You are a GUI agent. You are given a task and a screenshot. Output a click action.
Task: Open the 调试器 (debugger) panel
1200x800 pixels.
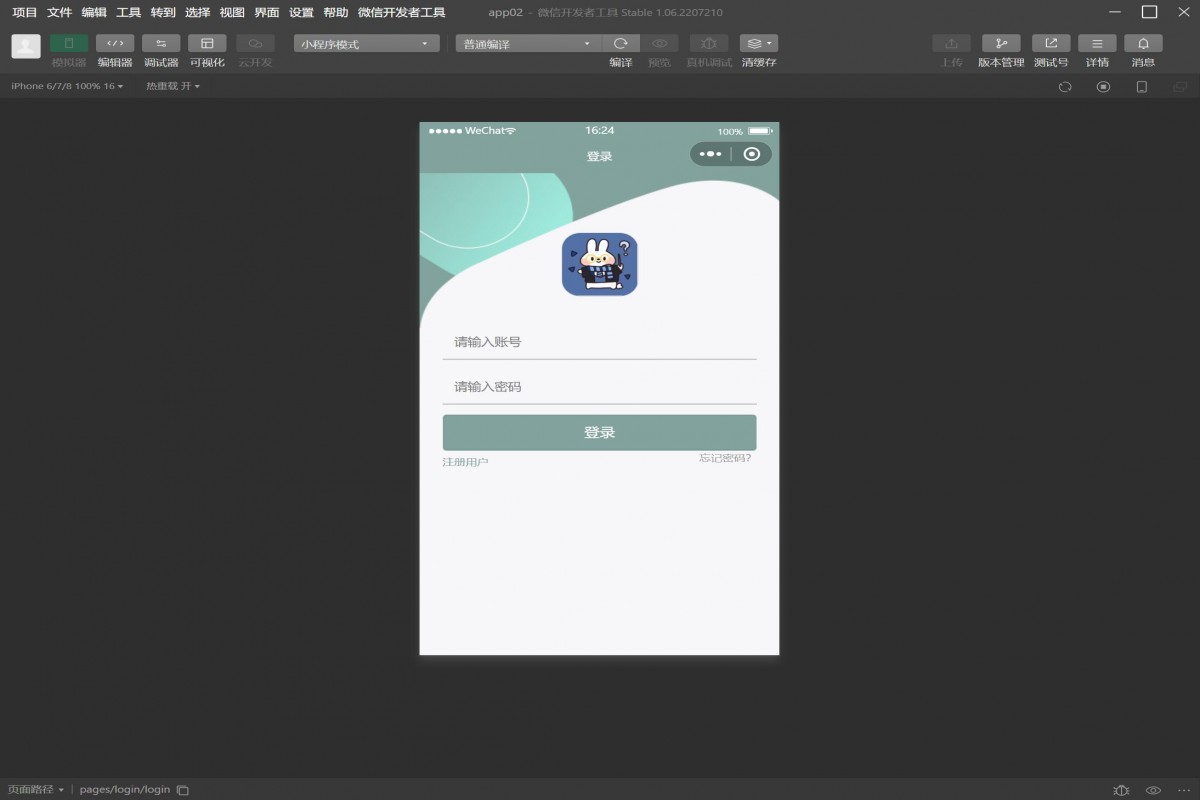pyautogui.click(x=161, y=44)
